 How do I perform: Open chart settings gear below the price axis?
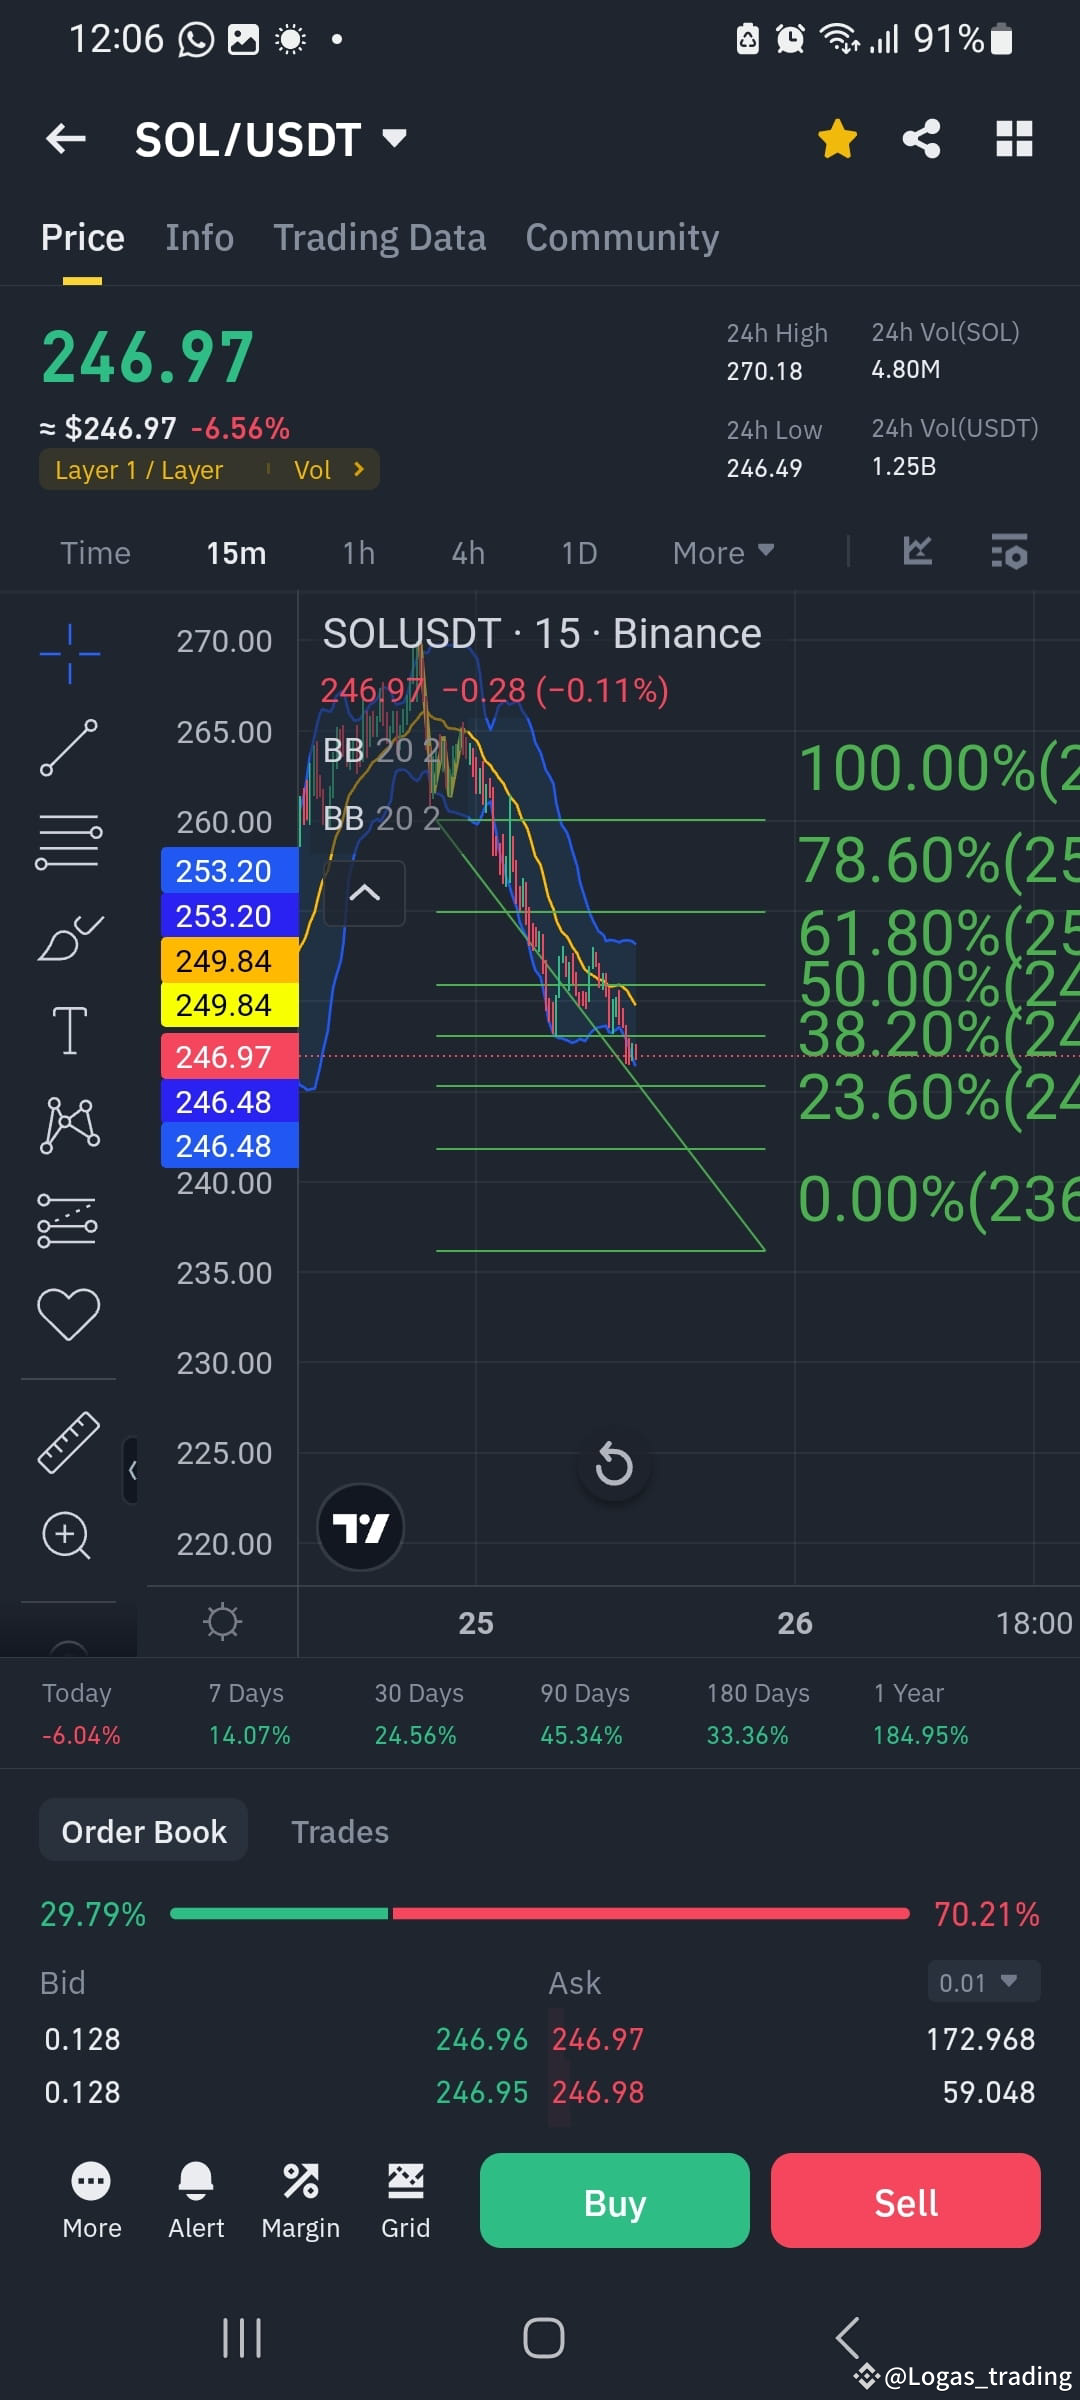[x=222, y=1621]
